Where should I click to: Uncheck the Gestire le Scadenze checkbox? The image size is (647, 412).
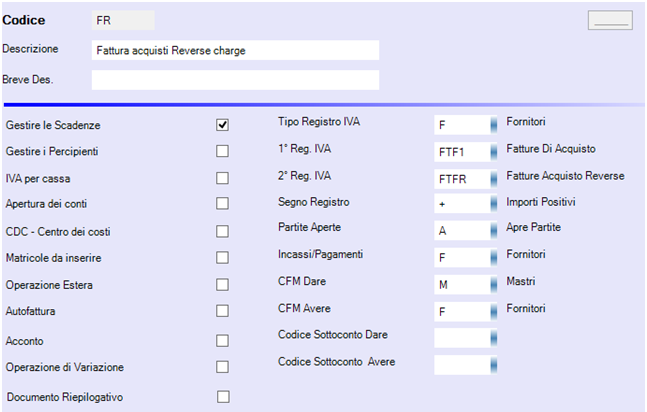click(222, 125)
